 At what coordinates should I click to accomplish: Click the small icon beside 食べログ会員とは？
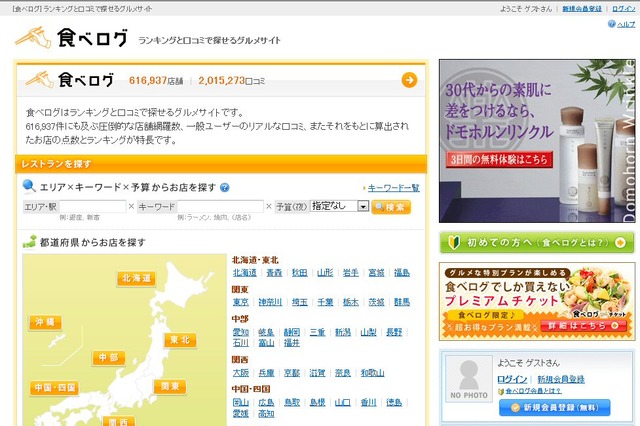tap(501, 391)
